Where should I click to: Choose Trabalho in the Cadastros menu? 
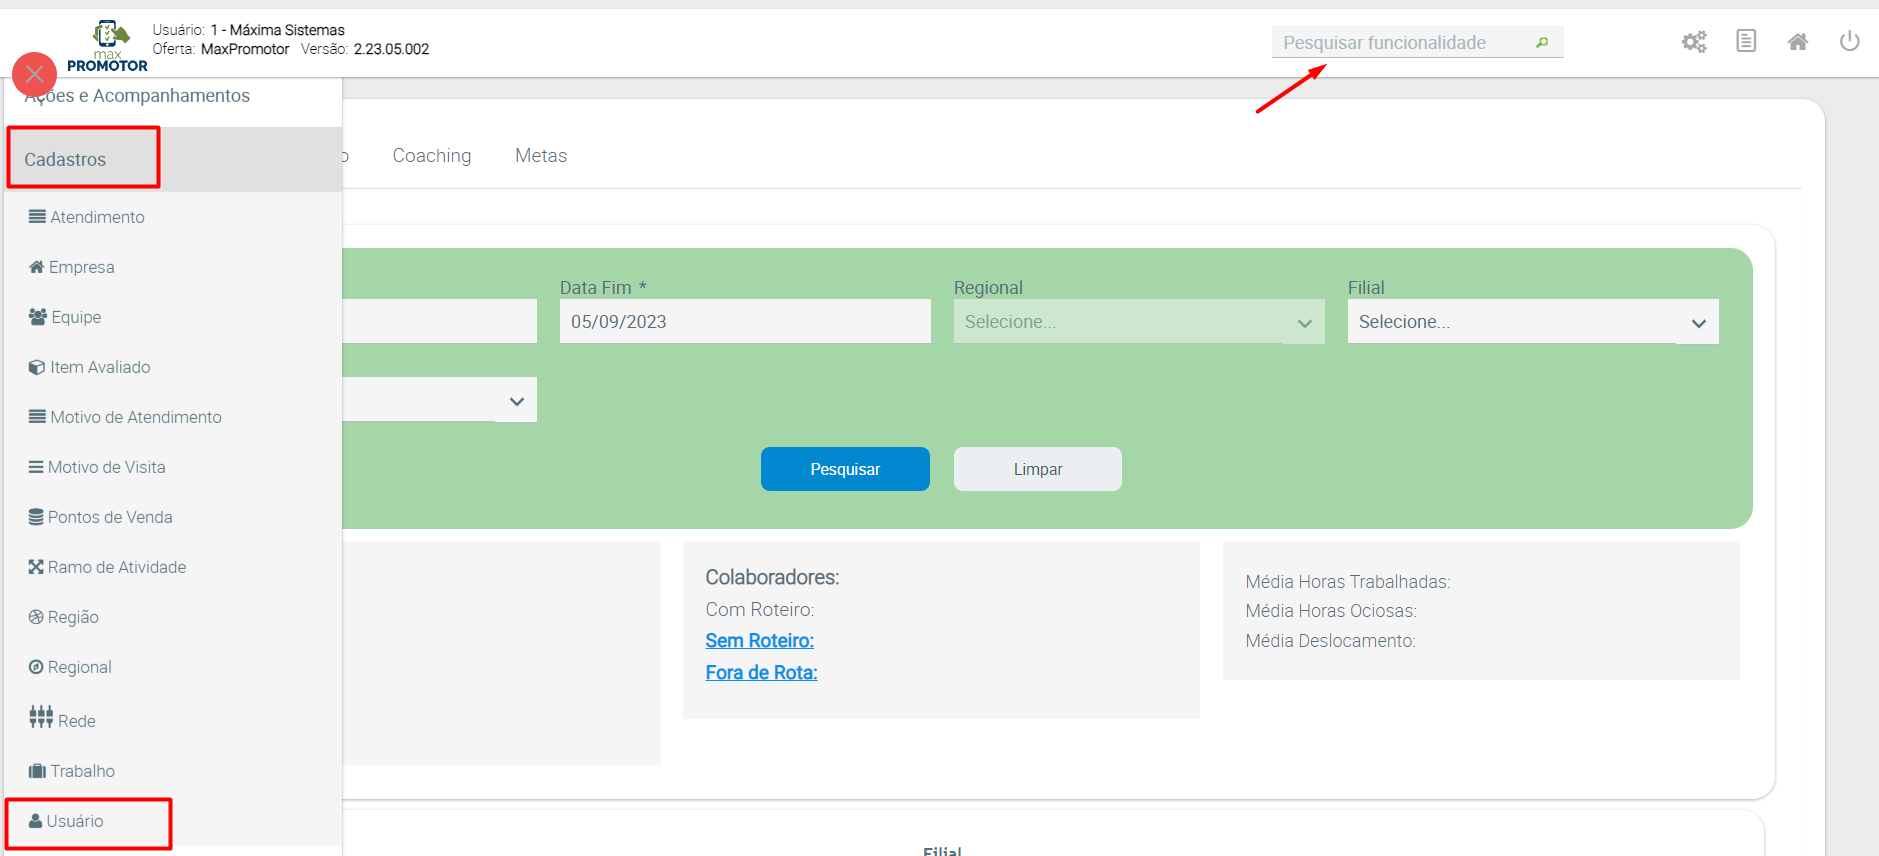[83, 771]
